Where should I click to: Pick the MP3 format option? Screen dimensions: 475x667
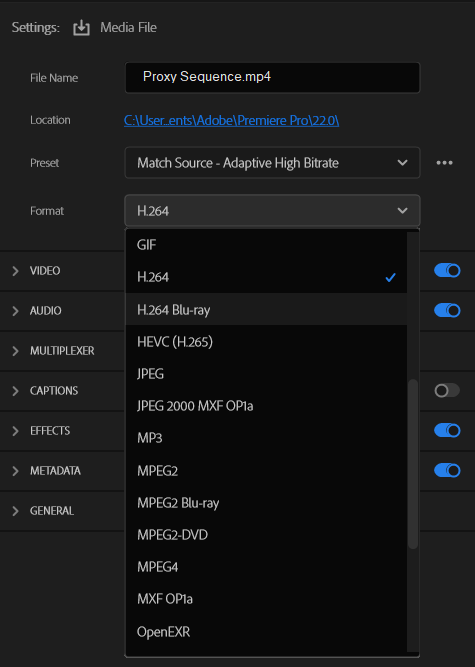point(266,438)
